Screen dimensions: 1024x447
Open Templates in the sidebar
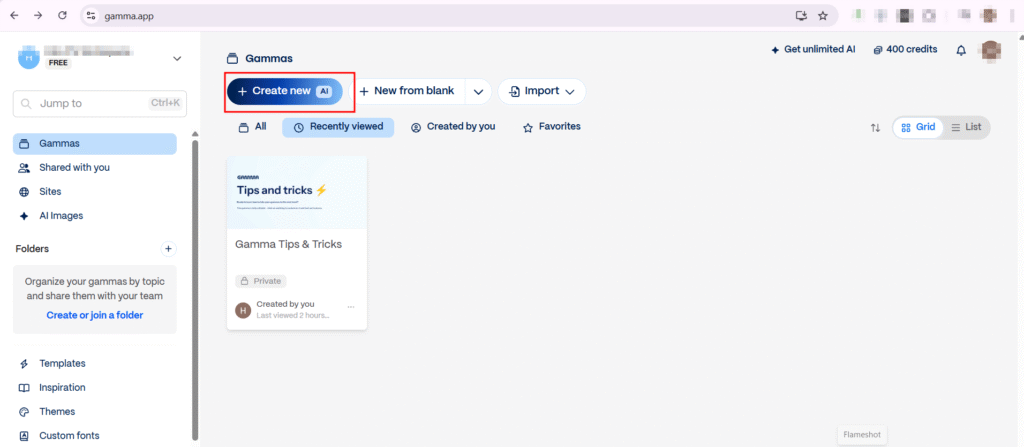(x=95, y=364)
